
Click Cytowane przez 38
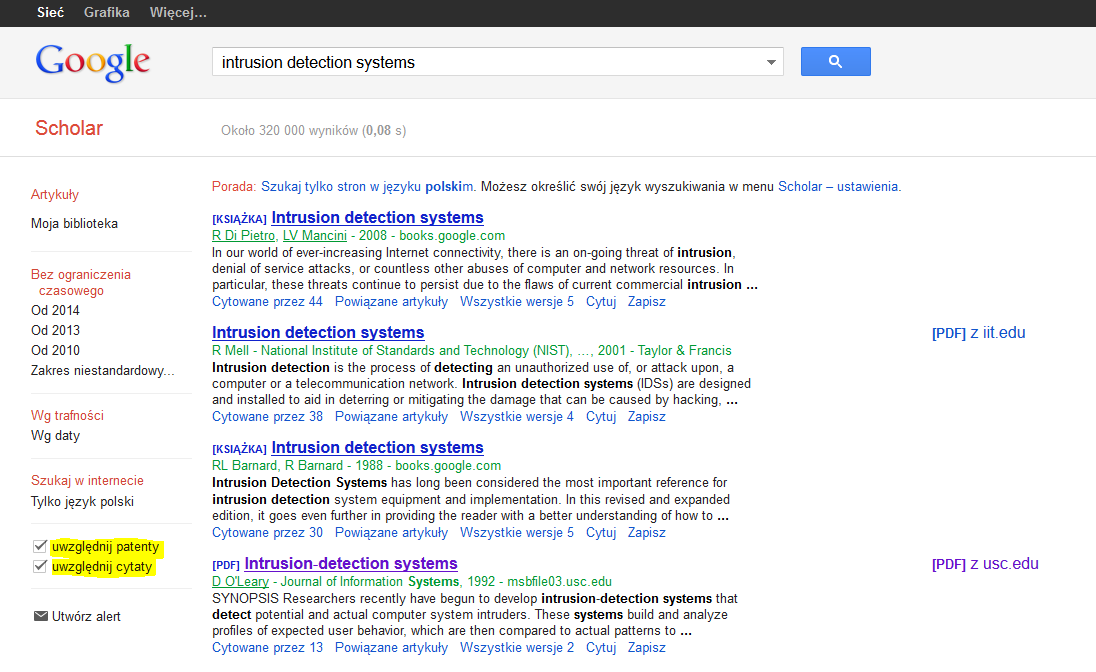267,416
